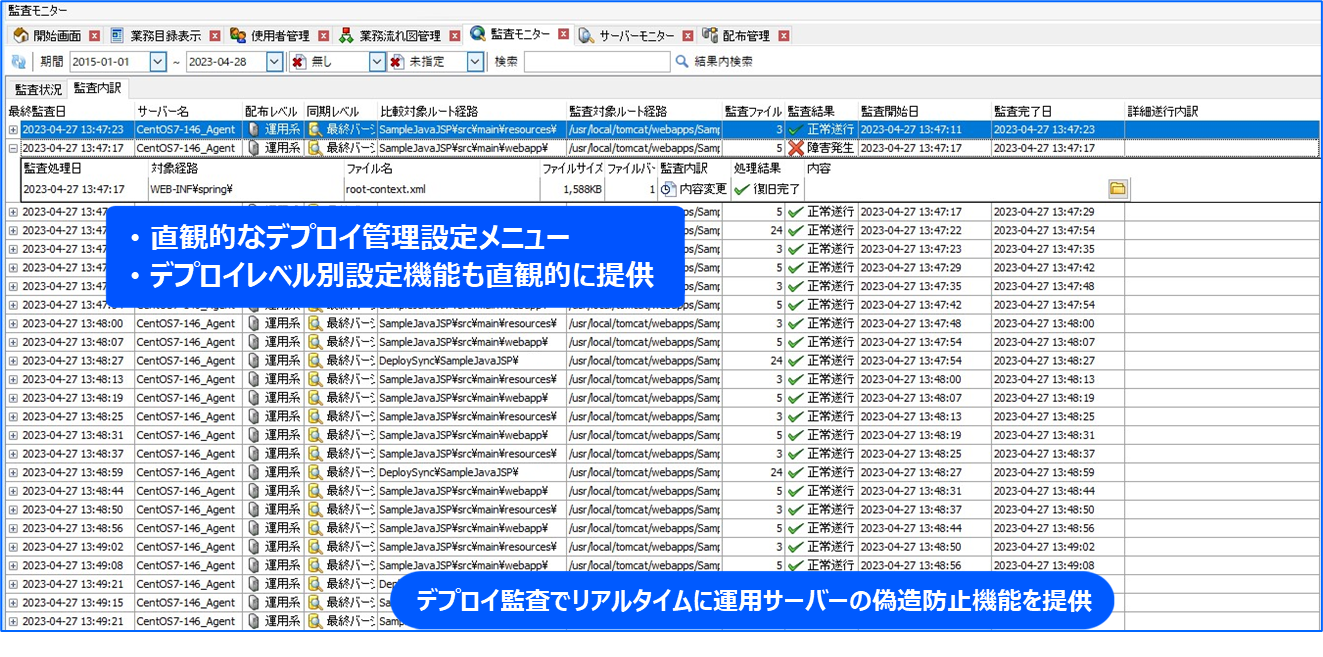Switch to the 監査状況 sub-tab
Viewport: 1323px width, 657px height.
tap(37, 89)
